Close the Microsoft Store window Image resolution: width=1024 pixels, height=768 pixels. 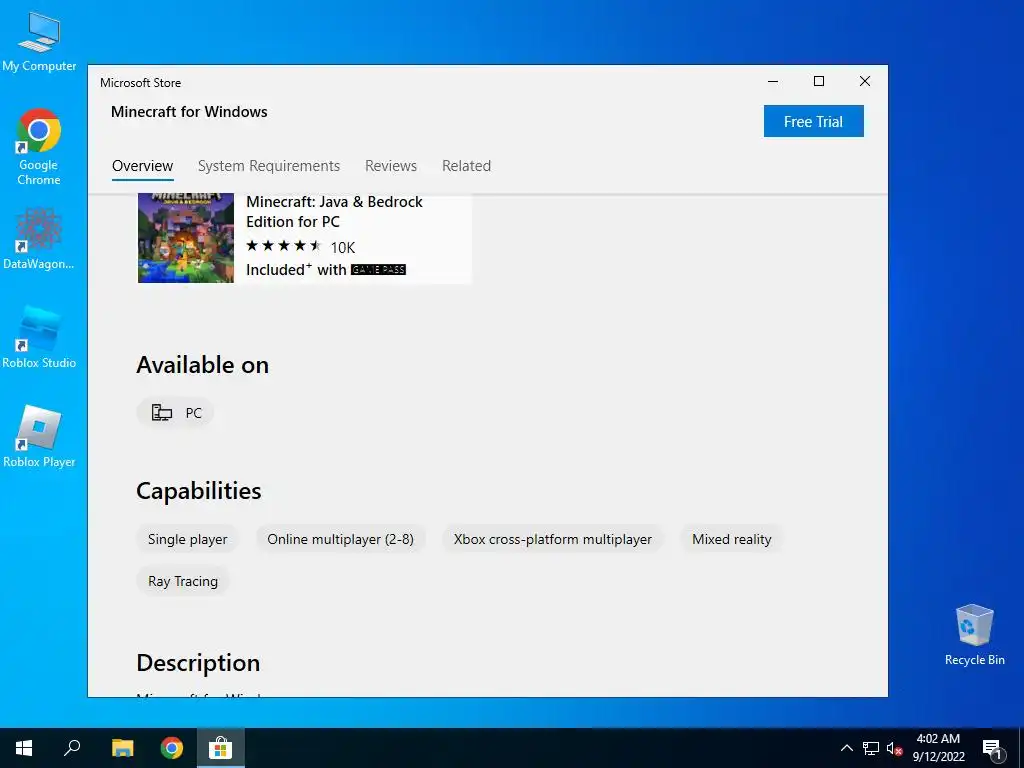pyautogui.click(x=865, y=82)
